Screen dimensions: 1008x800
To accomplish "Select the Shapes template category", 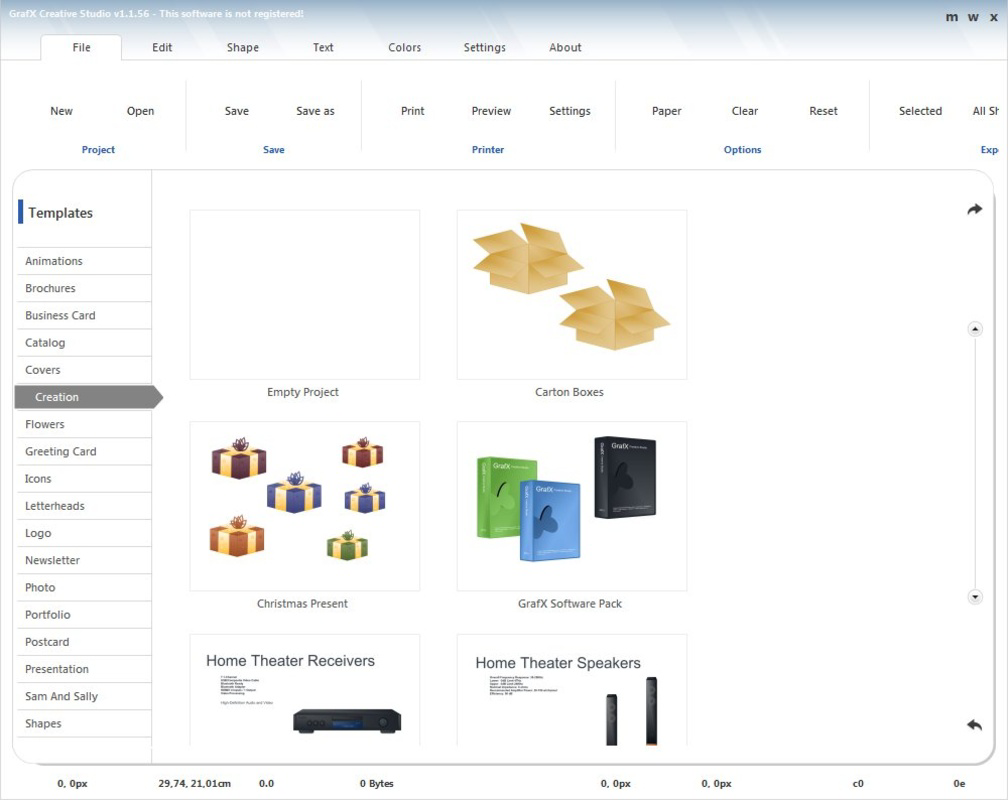I will tap(84, 723).
